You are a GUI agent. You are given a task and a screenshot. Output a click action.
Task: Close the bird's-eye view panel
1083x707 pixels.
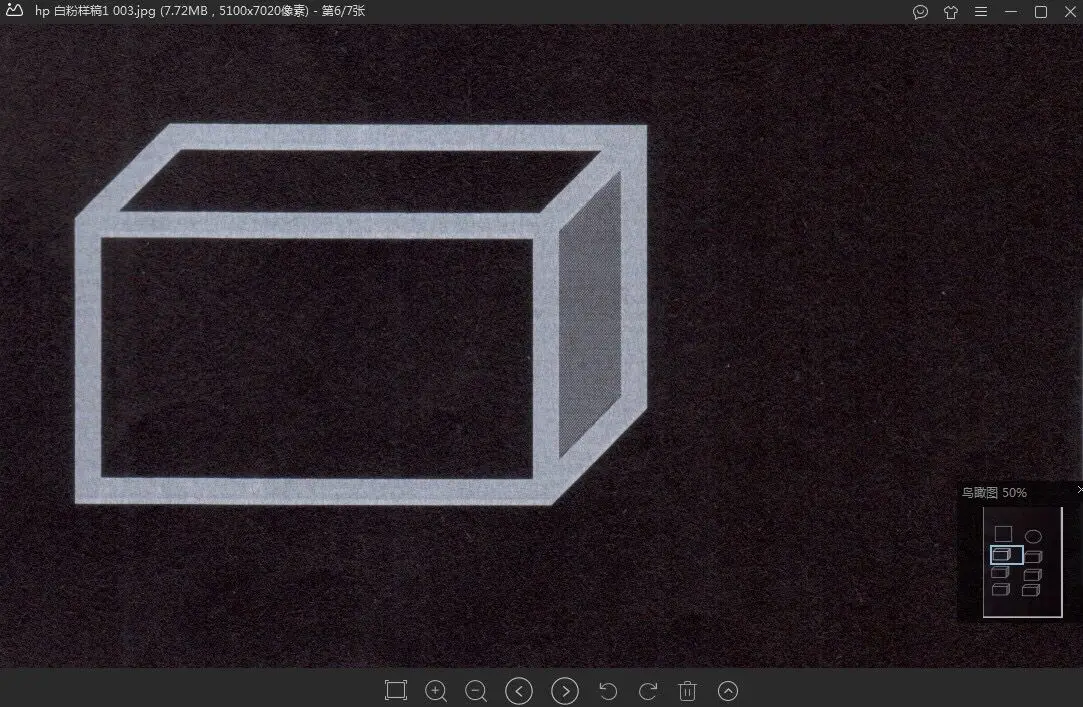point(1080,490)
